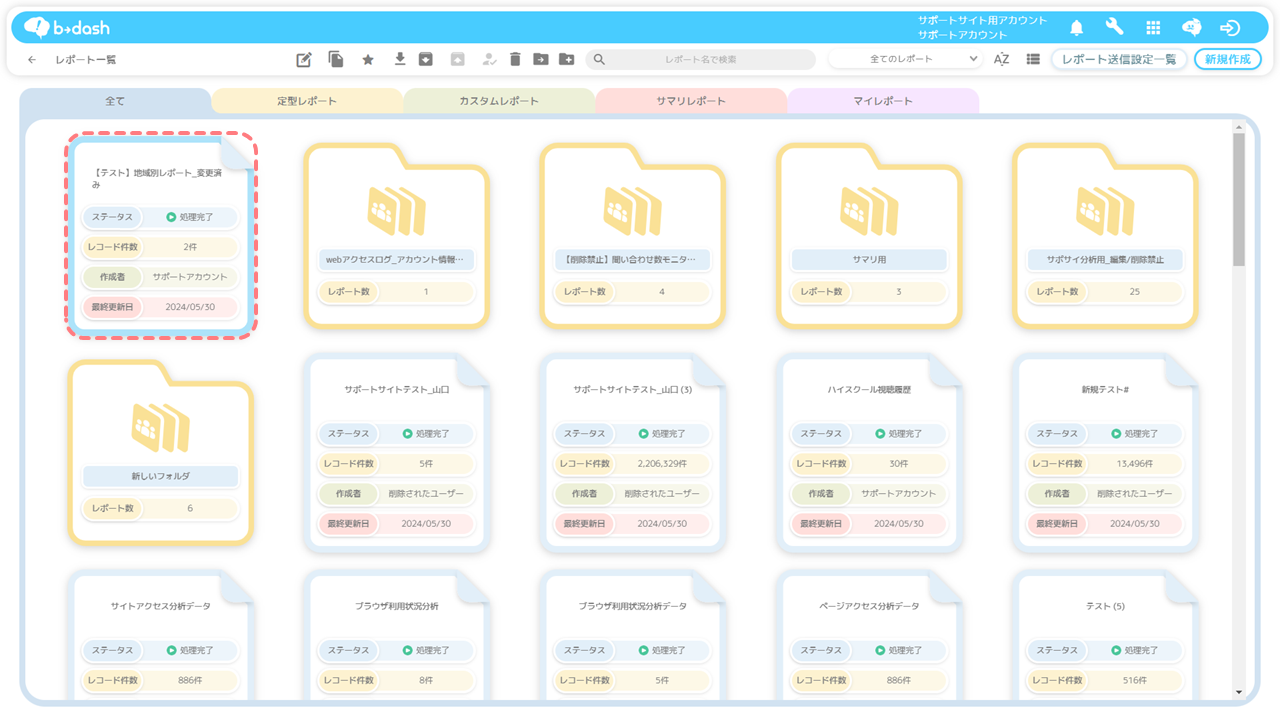
Task: Click the greyed user-check icon
Action: click(489, 60)
